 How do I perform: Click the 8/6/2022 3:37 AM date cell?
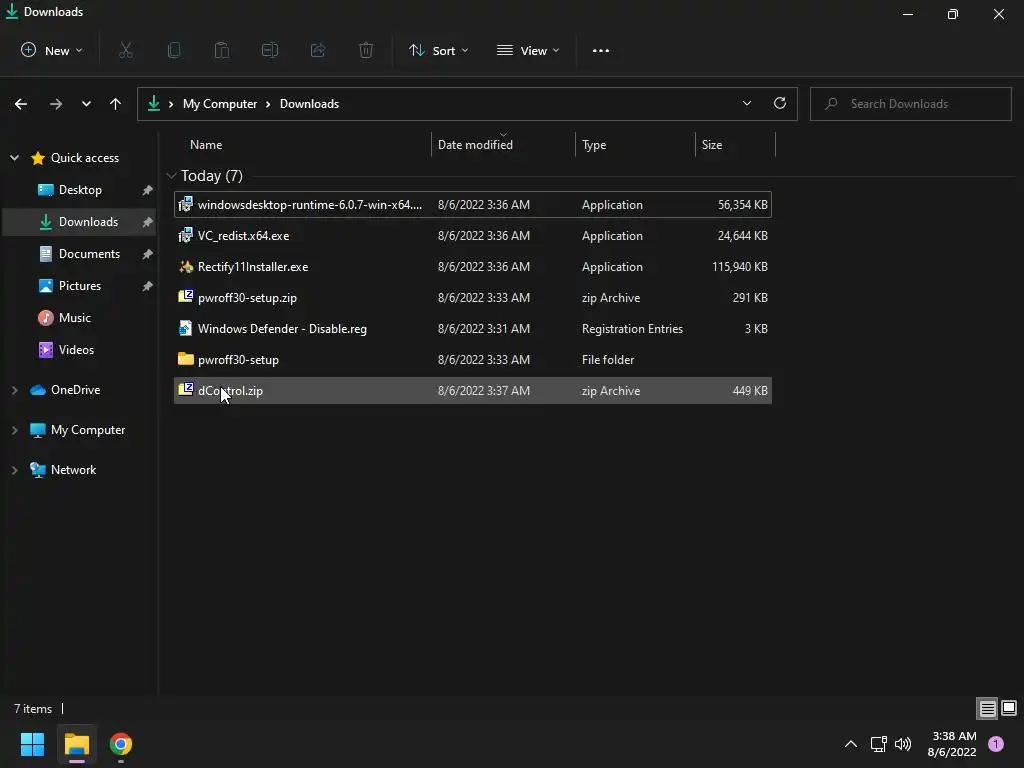(x=484, y=391)
